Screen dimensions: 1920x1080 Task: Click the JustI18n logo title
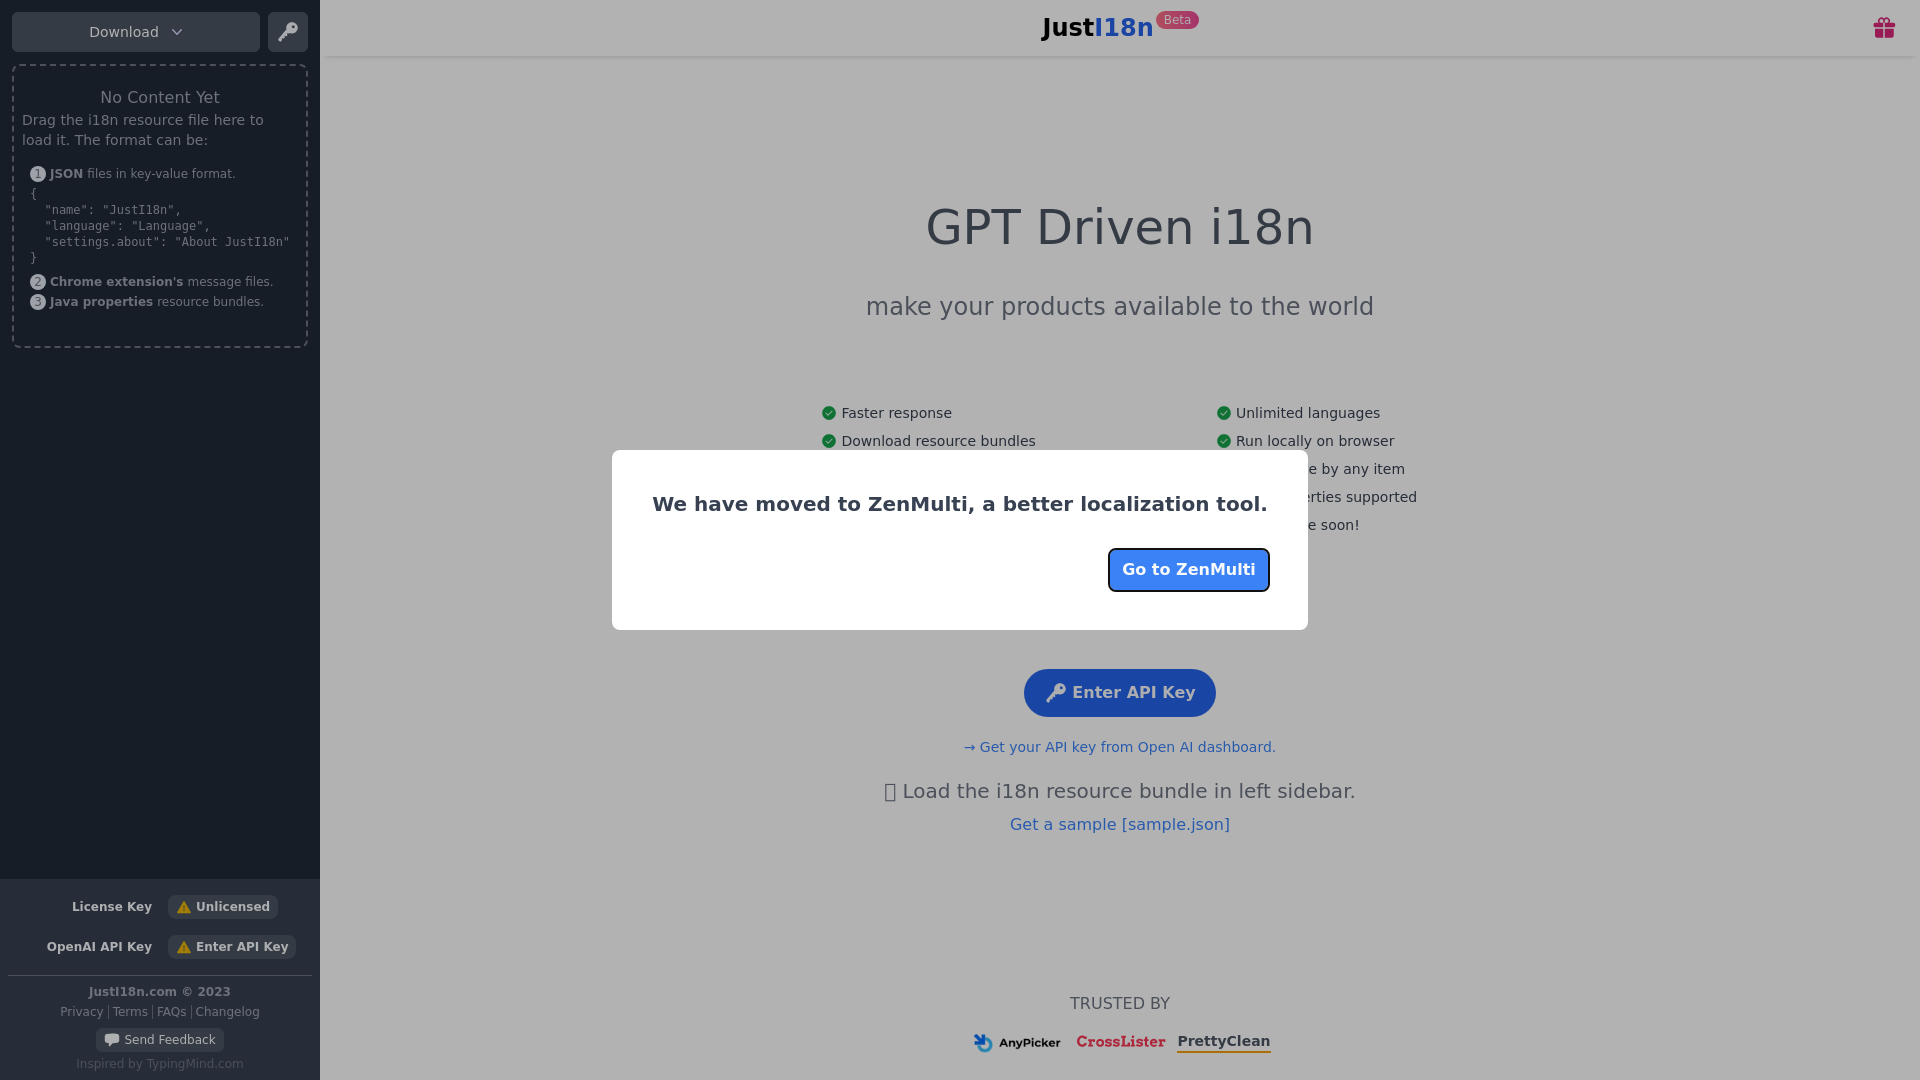(1097, 28)
